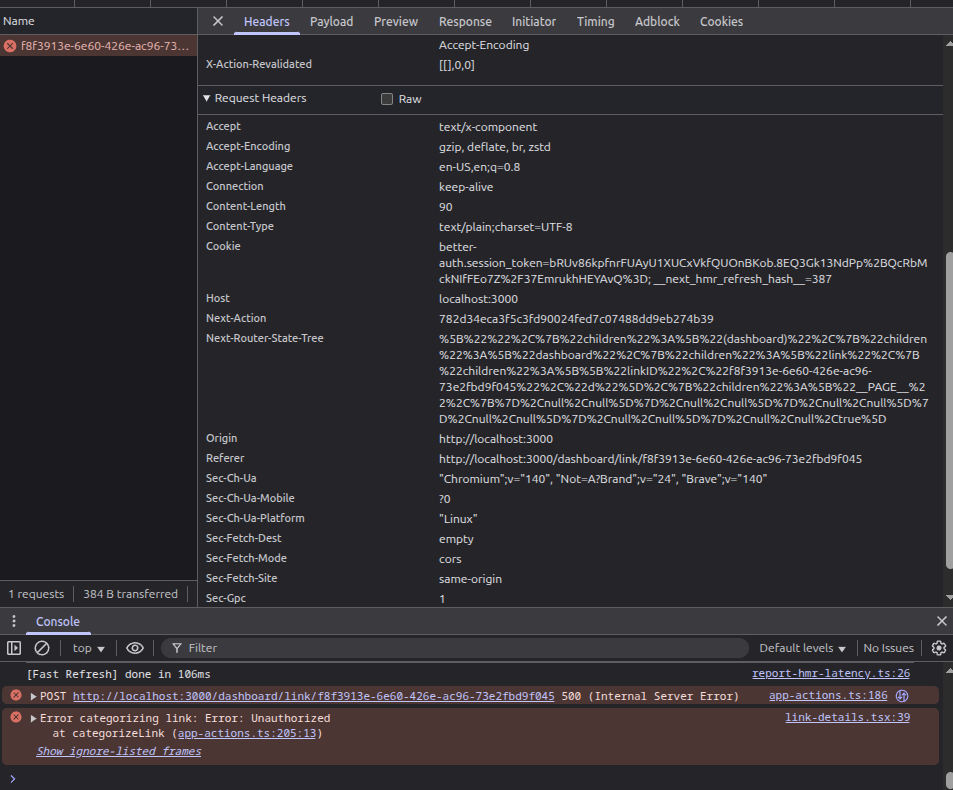Close the request details panel
This screenshot has height=790, width=953.
tap(218, 21)
